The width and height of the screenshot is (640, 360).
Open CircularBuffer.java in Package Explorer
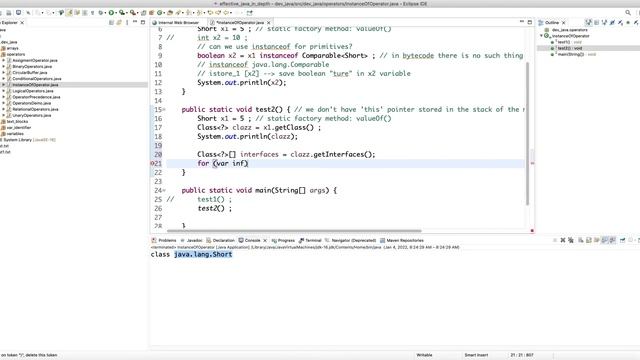point(30,73)
